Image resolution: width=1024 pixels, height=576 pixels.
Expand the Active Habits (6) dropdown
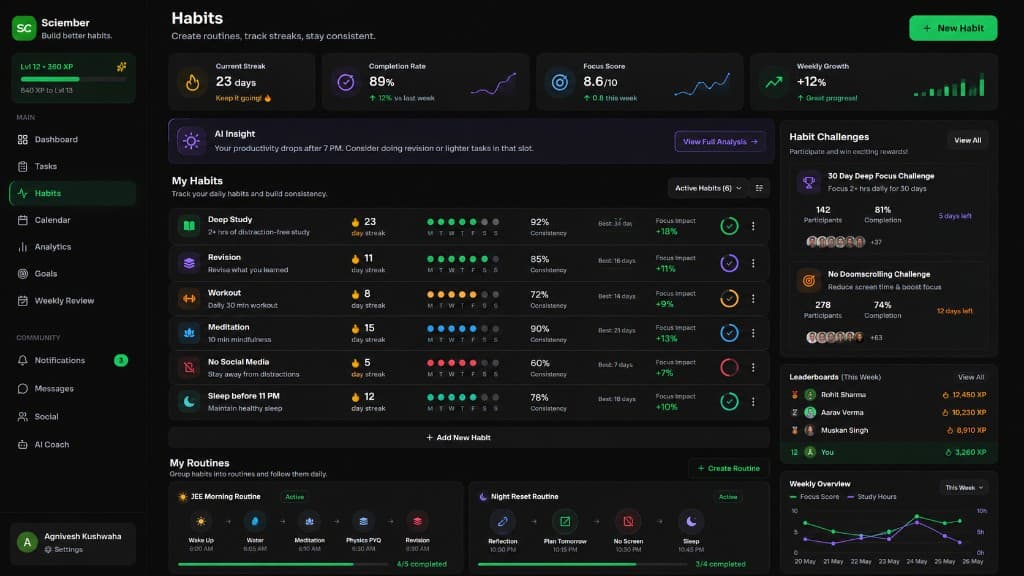point(707,188)
